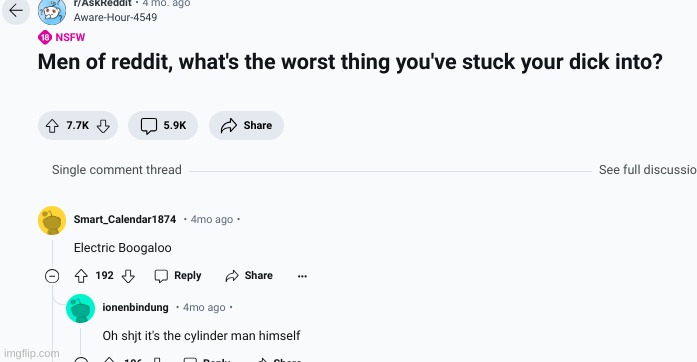Open the 5.9K comments button
This screenshot has height=362, width=697.
coord(163,125)
